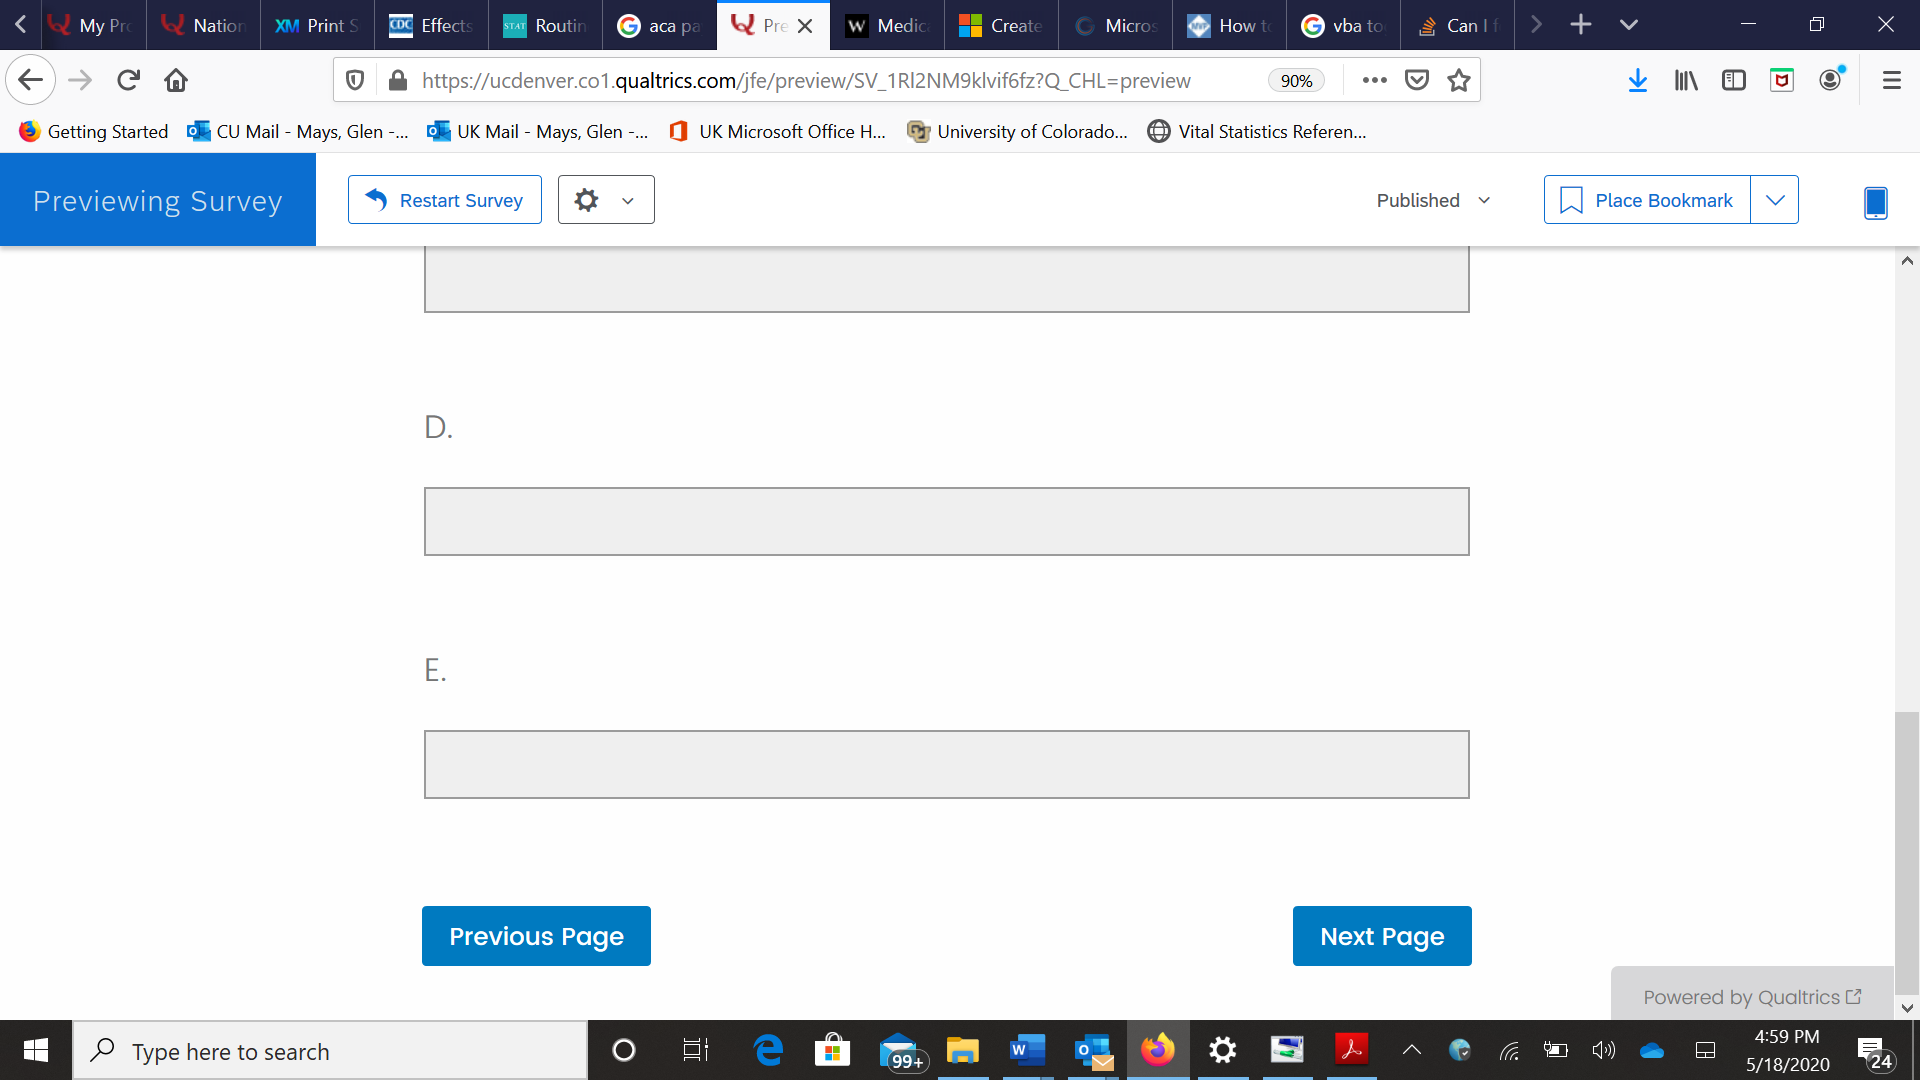Expand the survey settings gear dropdown
Image resolution: width=1920 pixels, height=1080 pixels.
(606, 200)
